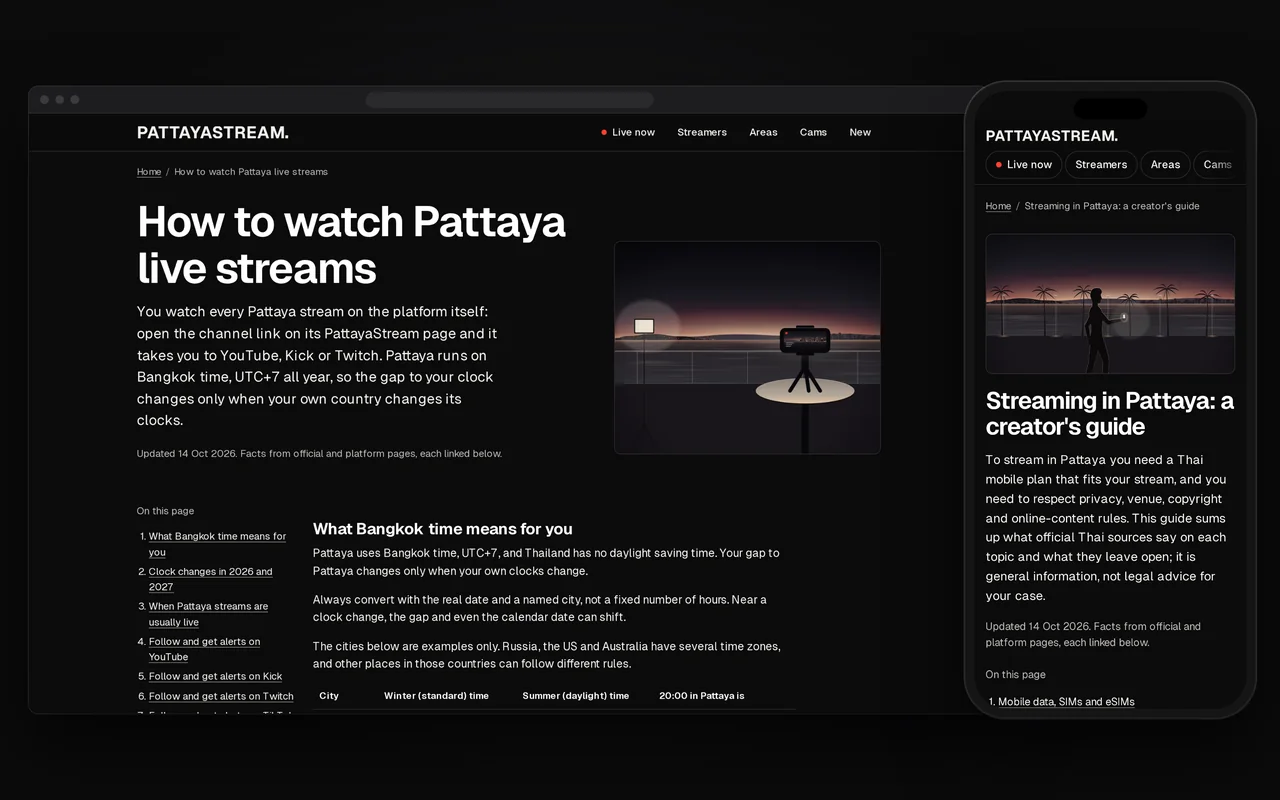Open the phone tripod hero illustration
This screenshot has width=1280, height=800.
pos(747,347)
